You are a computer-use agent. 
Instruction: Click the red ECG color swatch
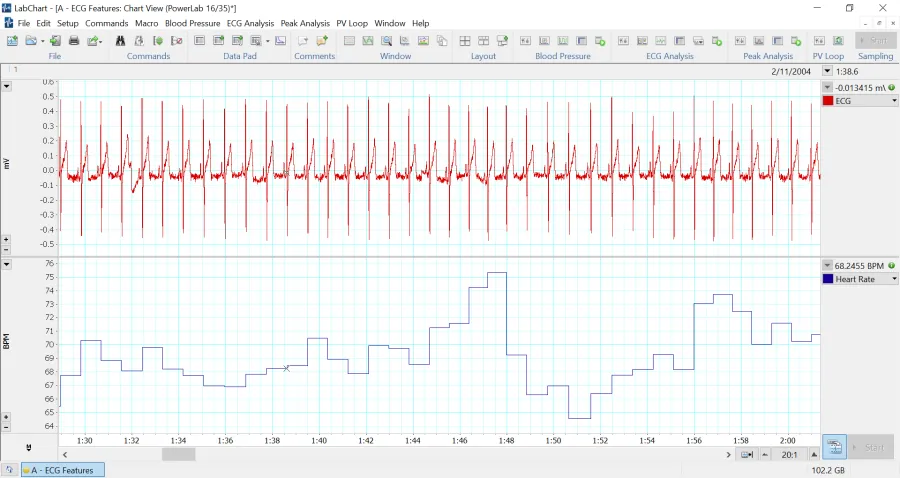[828, 101]
